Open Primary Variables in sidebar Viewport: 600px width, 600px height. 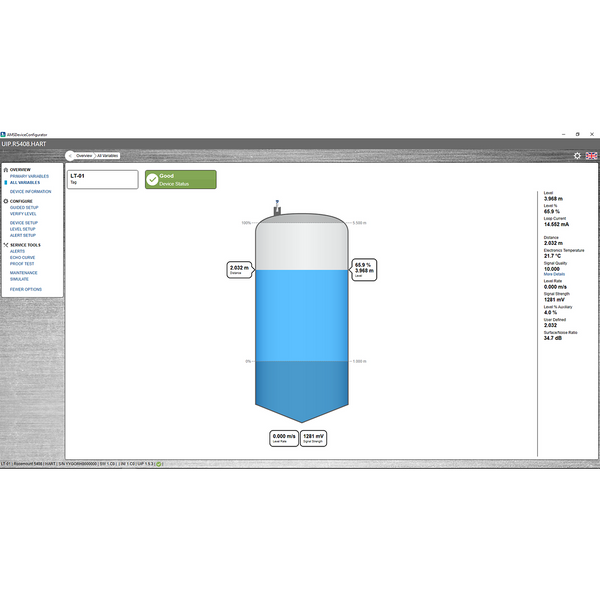(28, 176)
